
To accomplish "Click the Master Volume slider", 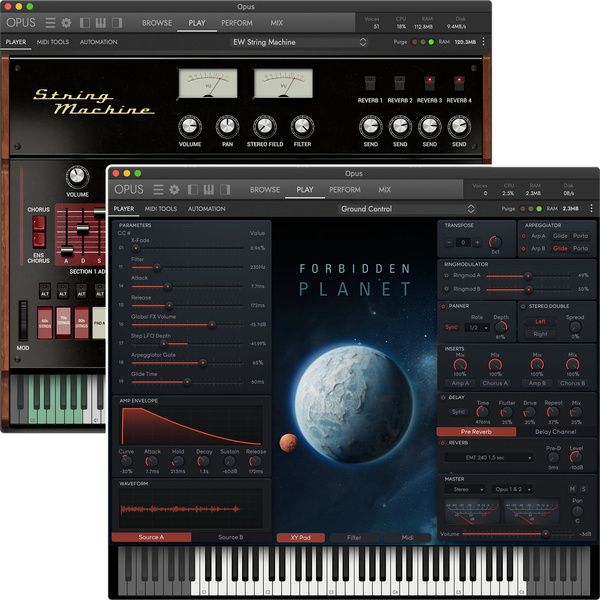I will pos(517,534).
